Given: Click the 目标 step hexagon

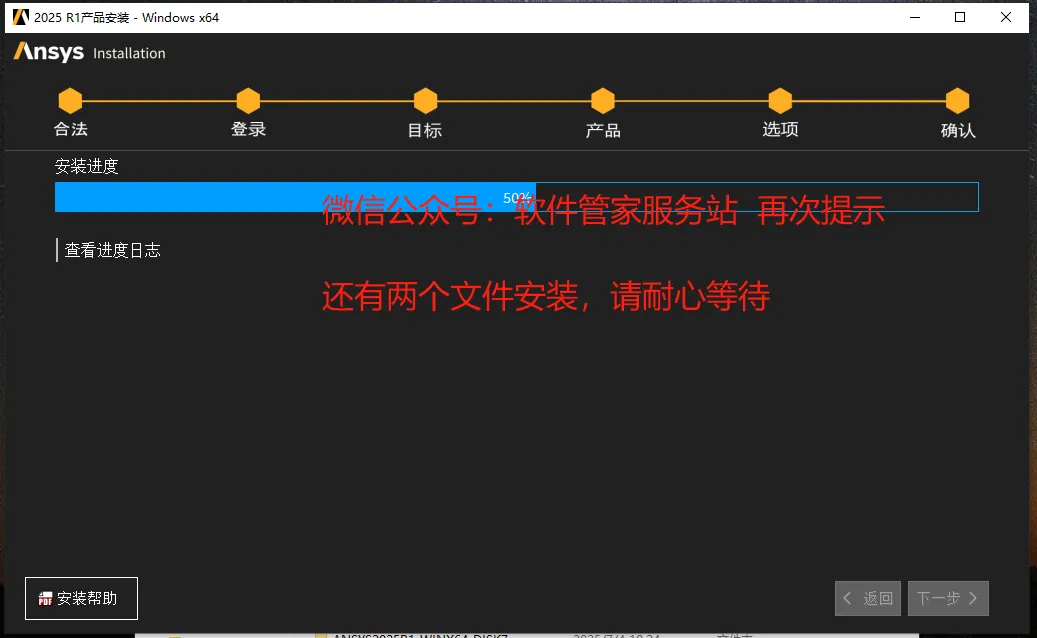Looking at the screenshot, I should point(425,100).
